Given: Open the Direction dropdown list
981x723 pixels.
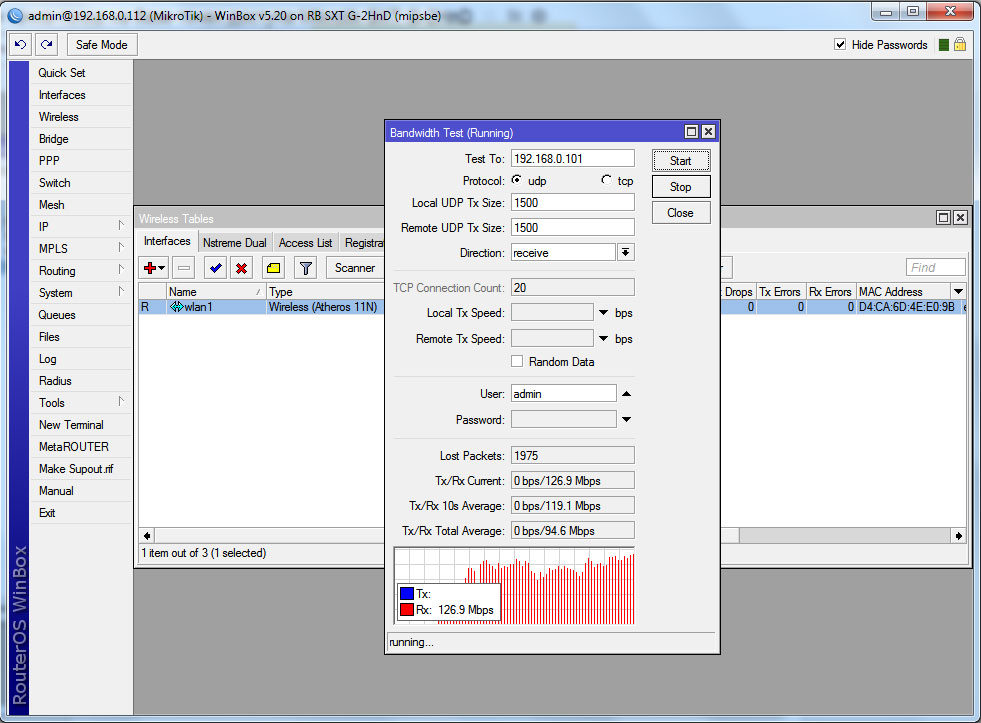Looking at the screenshot, I should 626,253.
